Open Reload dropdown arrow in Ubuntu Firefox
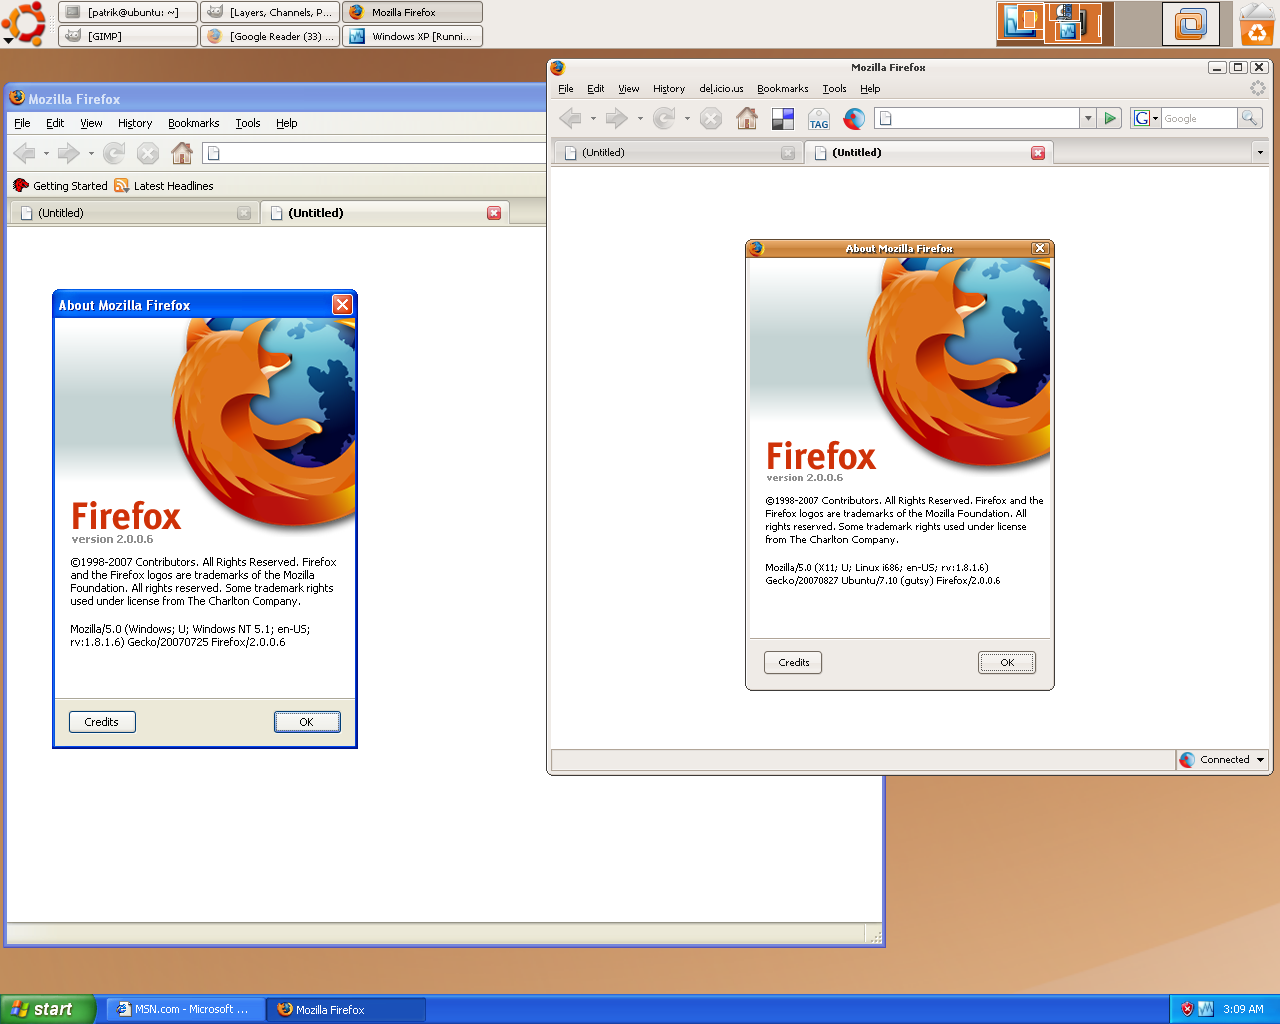This screenshot has width=1280, height=1024. pos(687,118)
